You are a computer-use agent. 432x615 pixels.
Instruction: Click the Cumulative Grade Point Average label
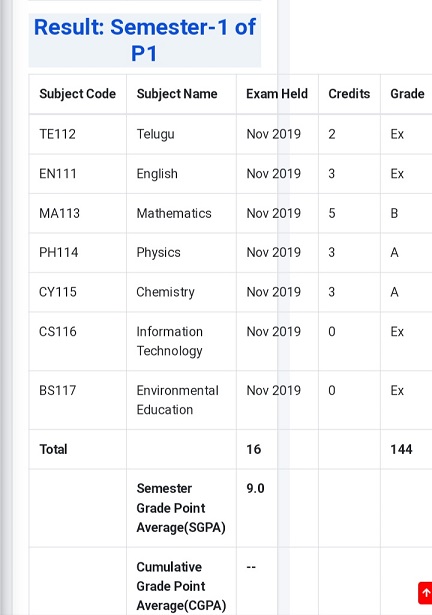click(x=181, y=586)
